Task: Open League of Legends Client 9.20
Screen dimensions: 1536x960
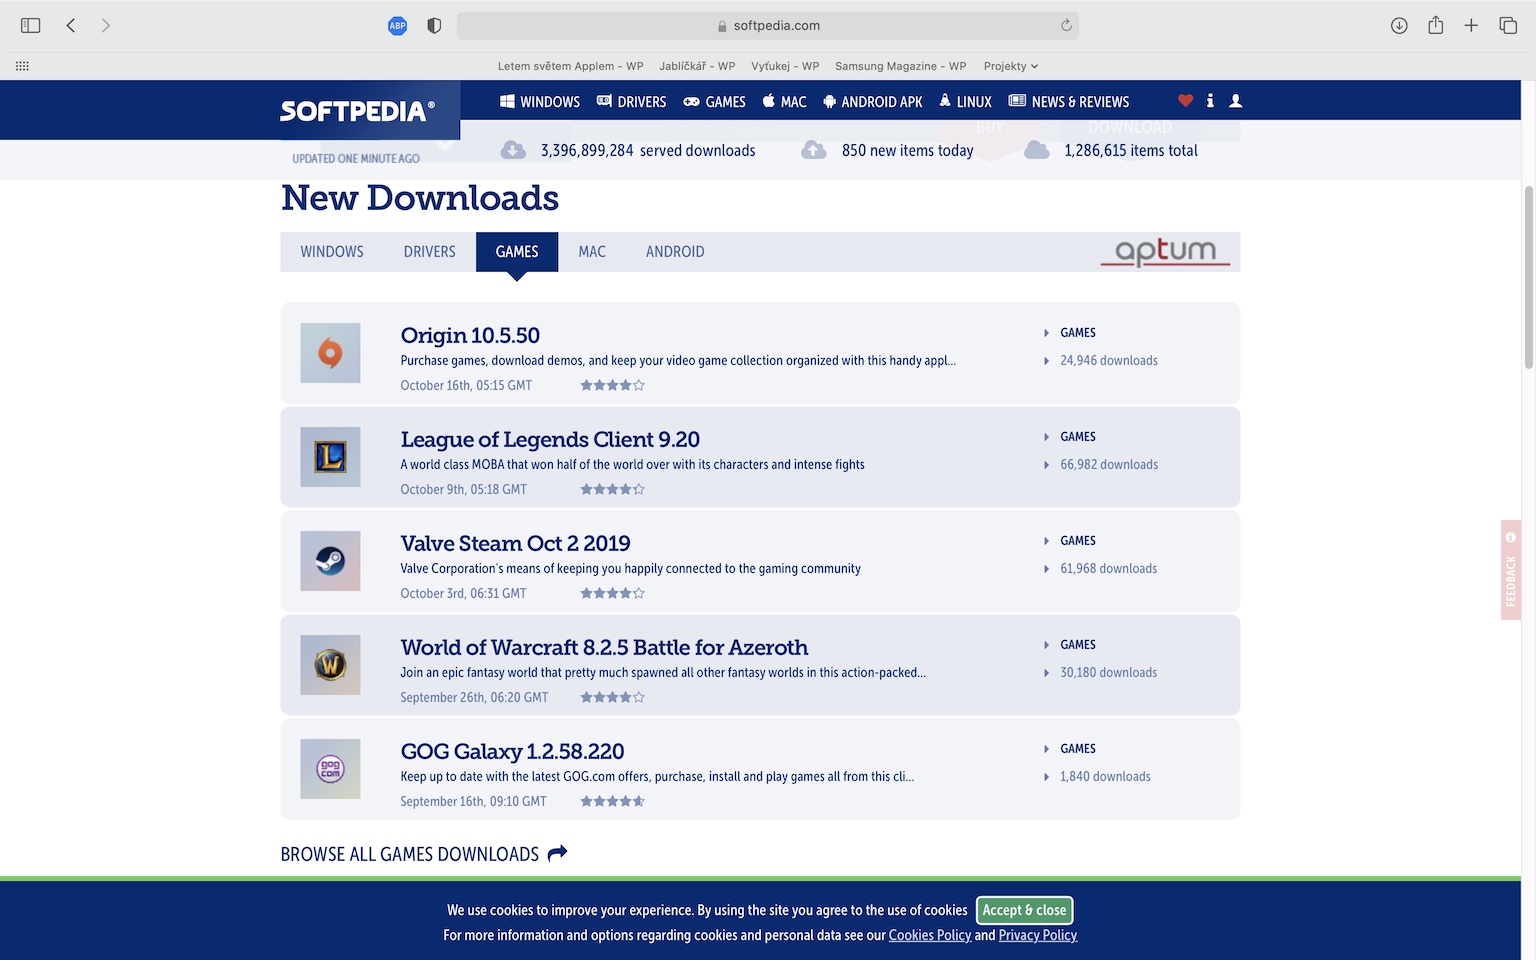Action: point(550,439)
